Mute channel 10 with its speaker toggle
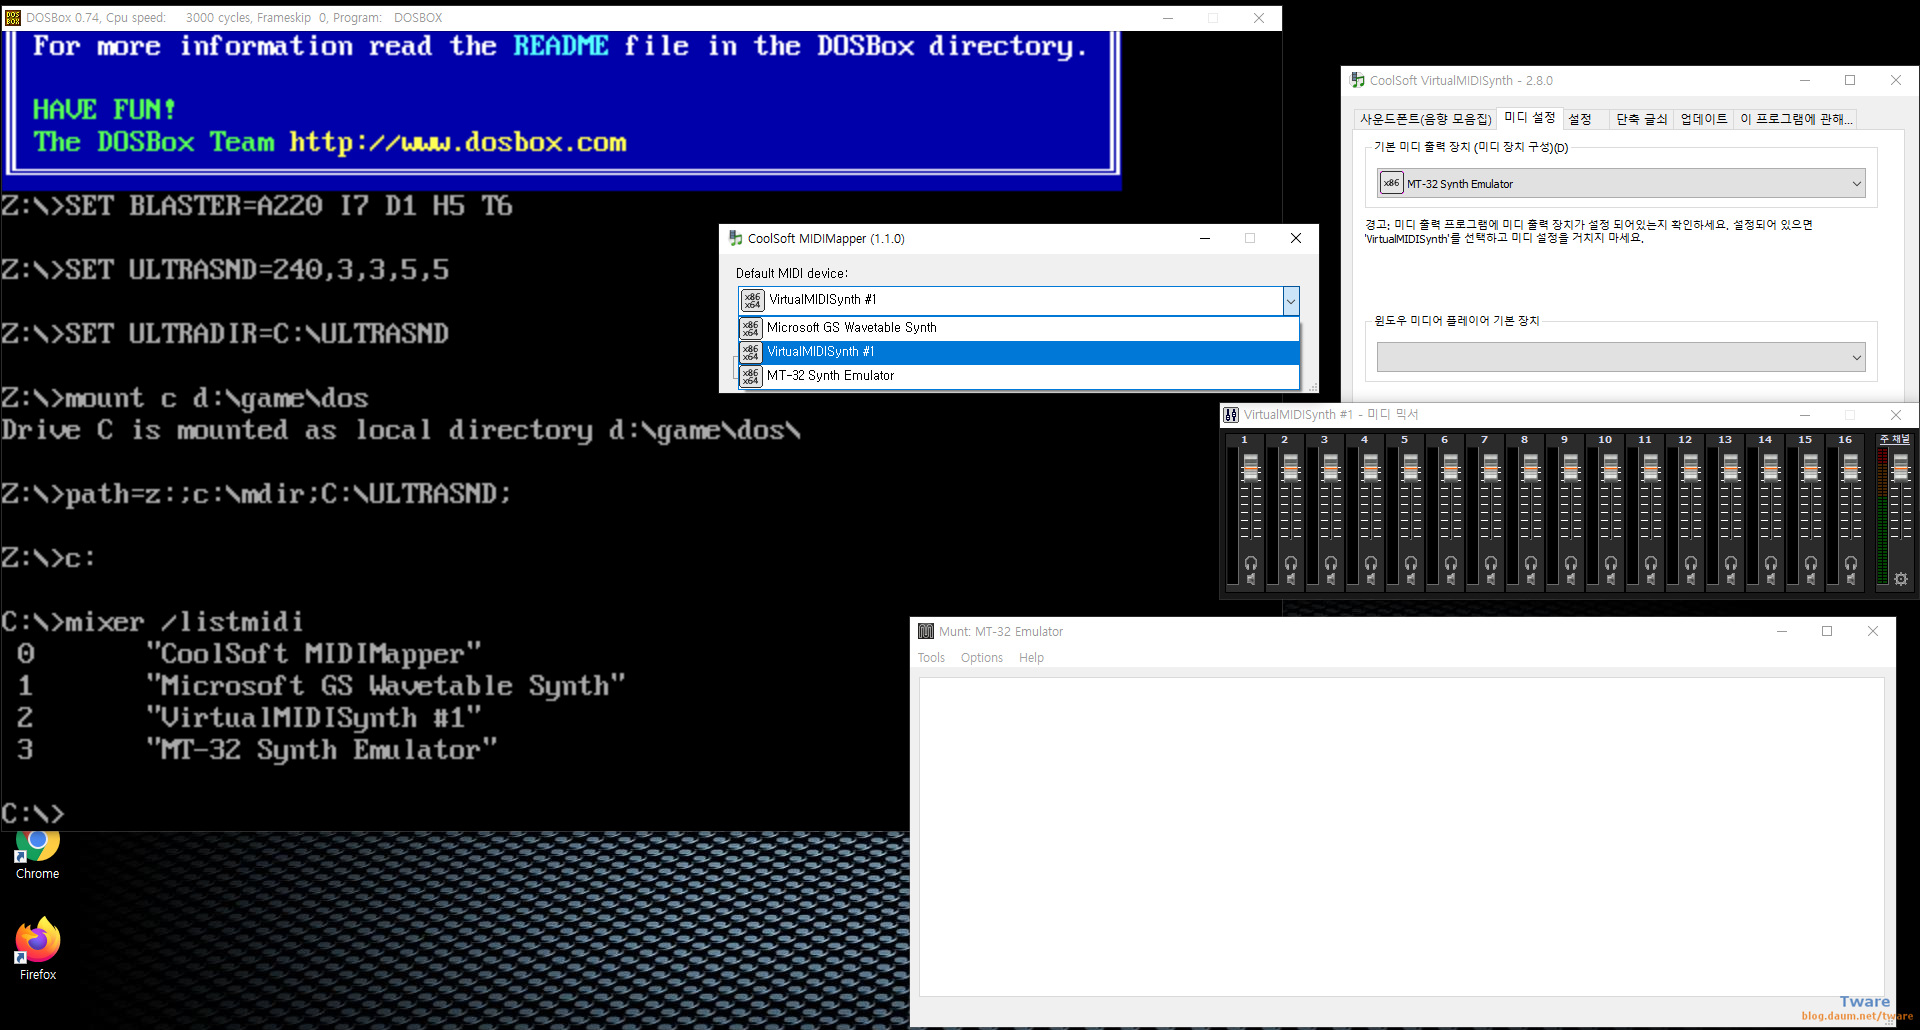 1611,579
